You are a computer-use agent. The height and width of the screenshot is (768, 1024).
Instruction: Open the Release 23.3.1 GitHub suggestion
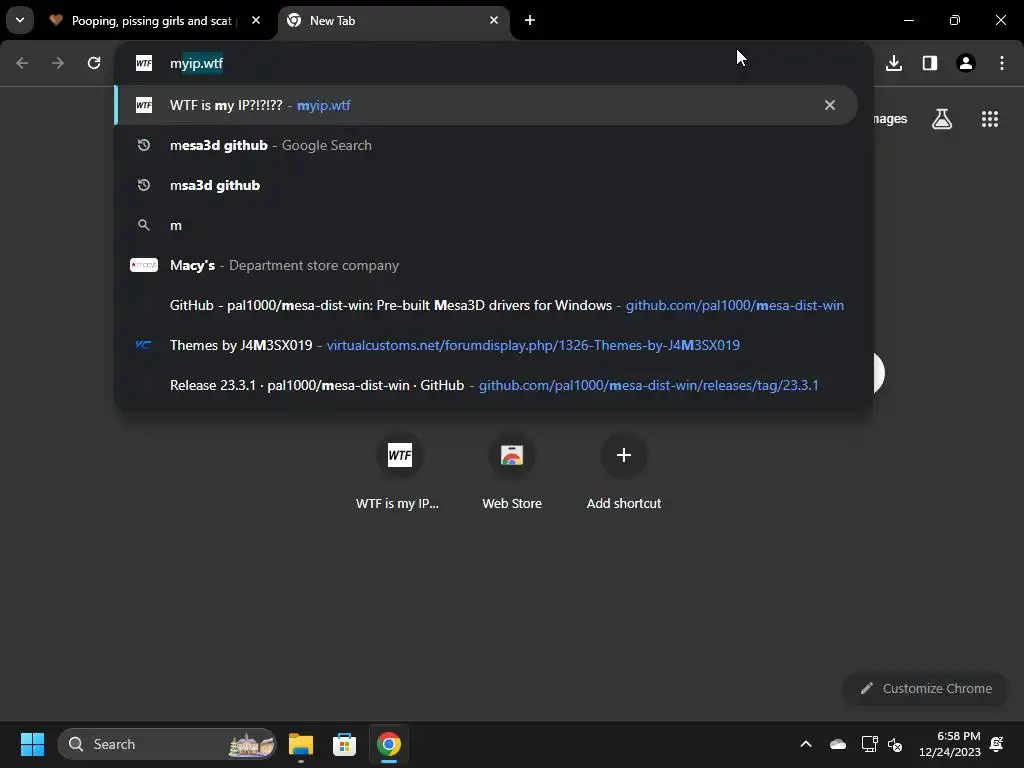(x=486, y=385)
